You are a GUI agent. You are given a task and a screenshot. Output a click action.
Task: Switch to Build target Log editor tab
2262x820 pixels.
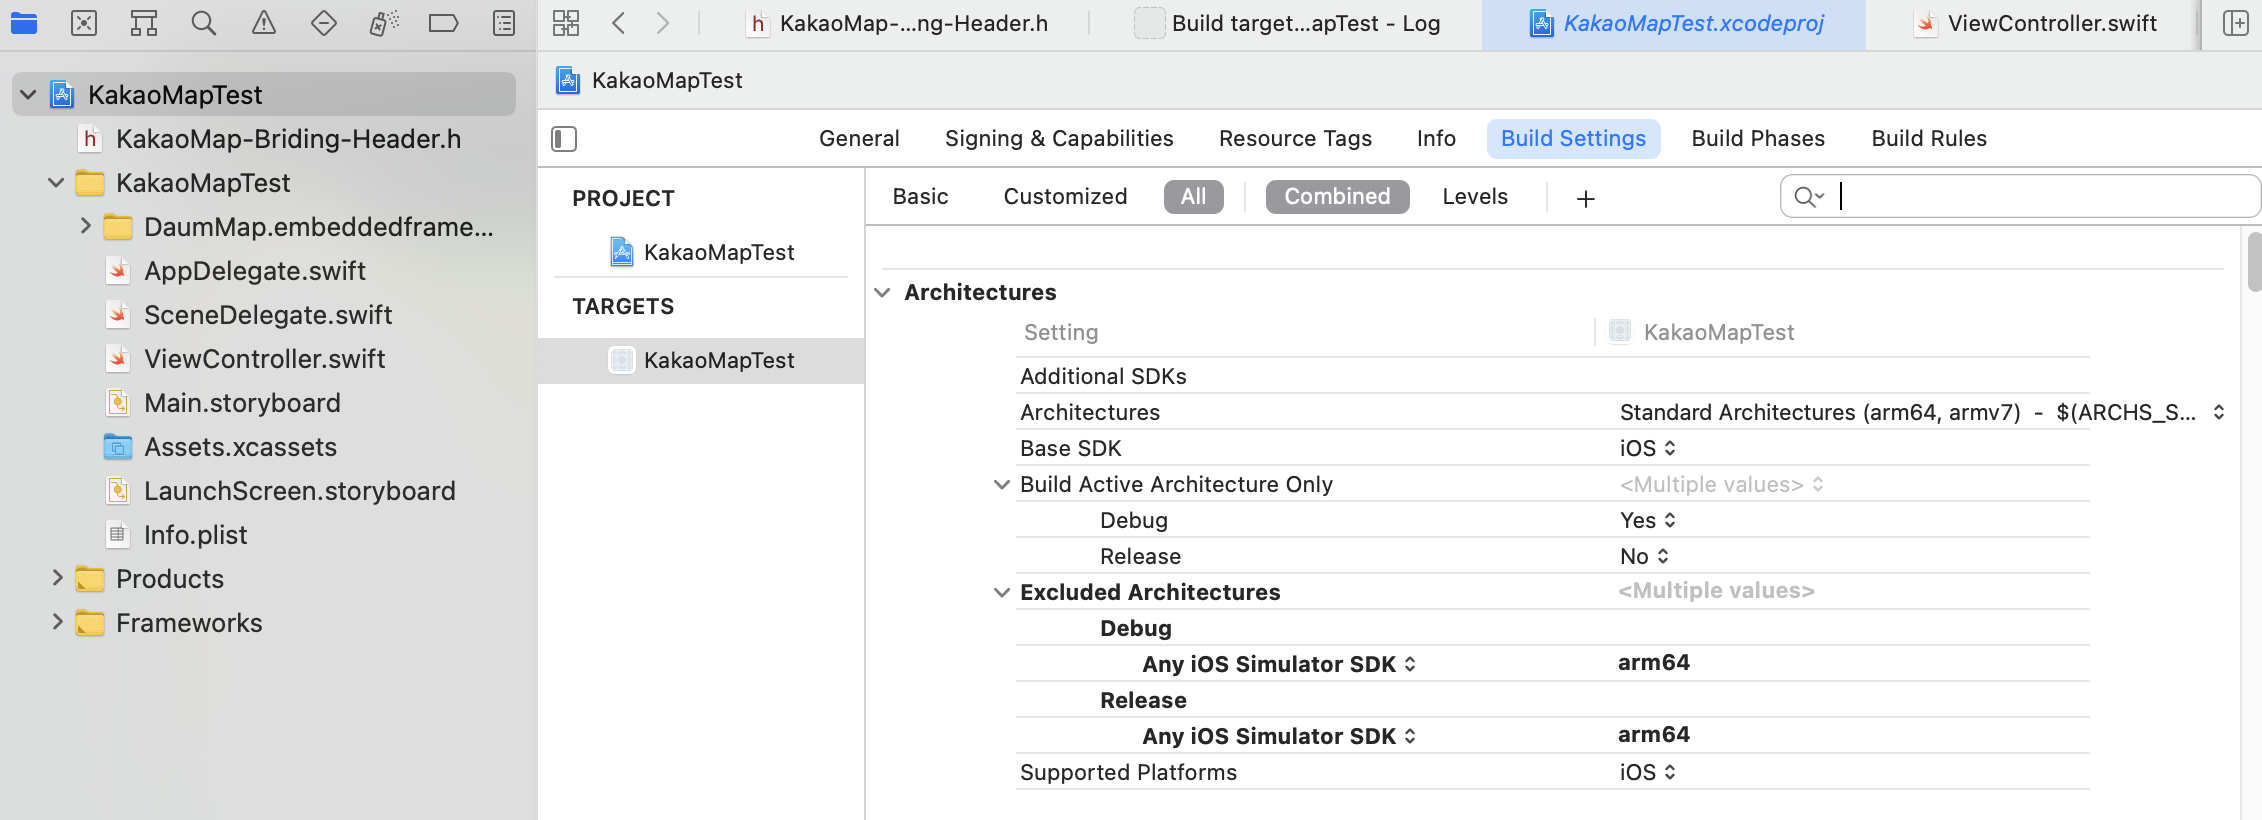pyautogui.click(x=1288, y=23)
